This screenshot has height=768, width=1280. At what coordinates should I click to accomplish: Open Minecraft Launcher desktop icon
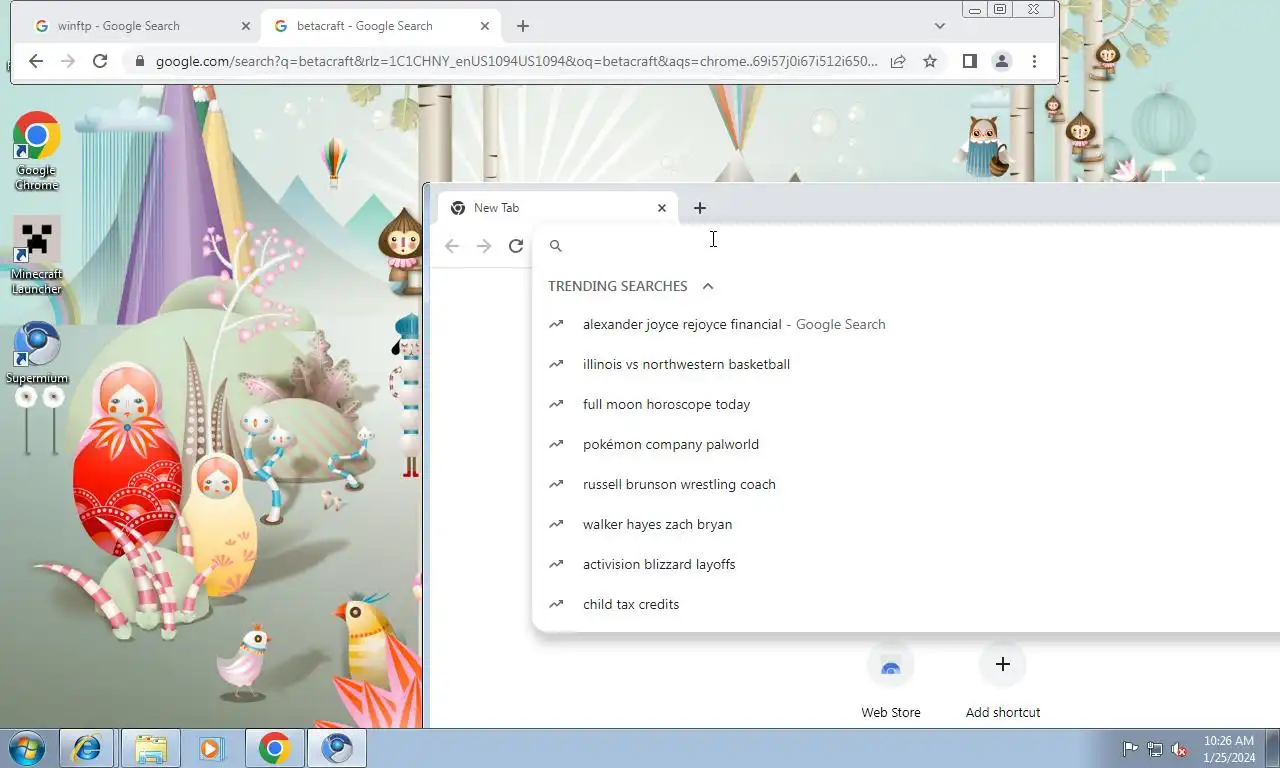tap(36, 256)
